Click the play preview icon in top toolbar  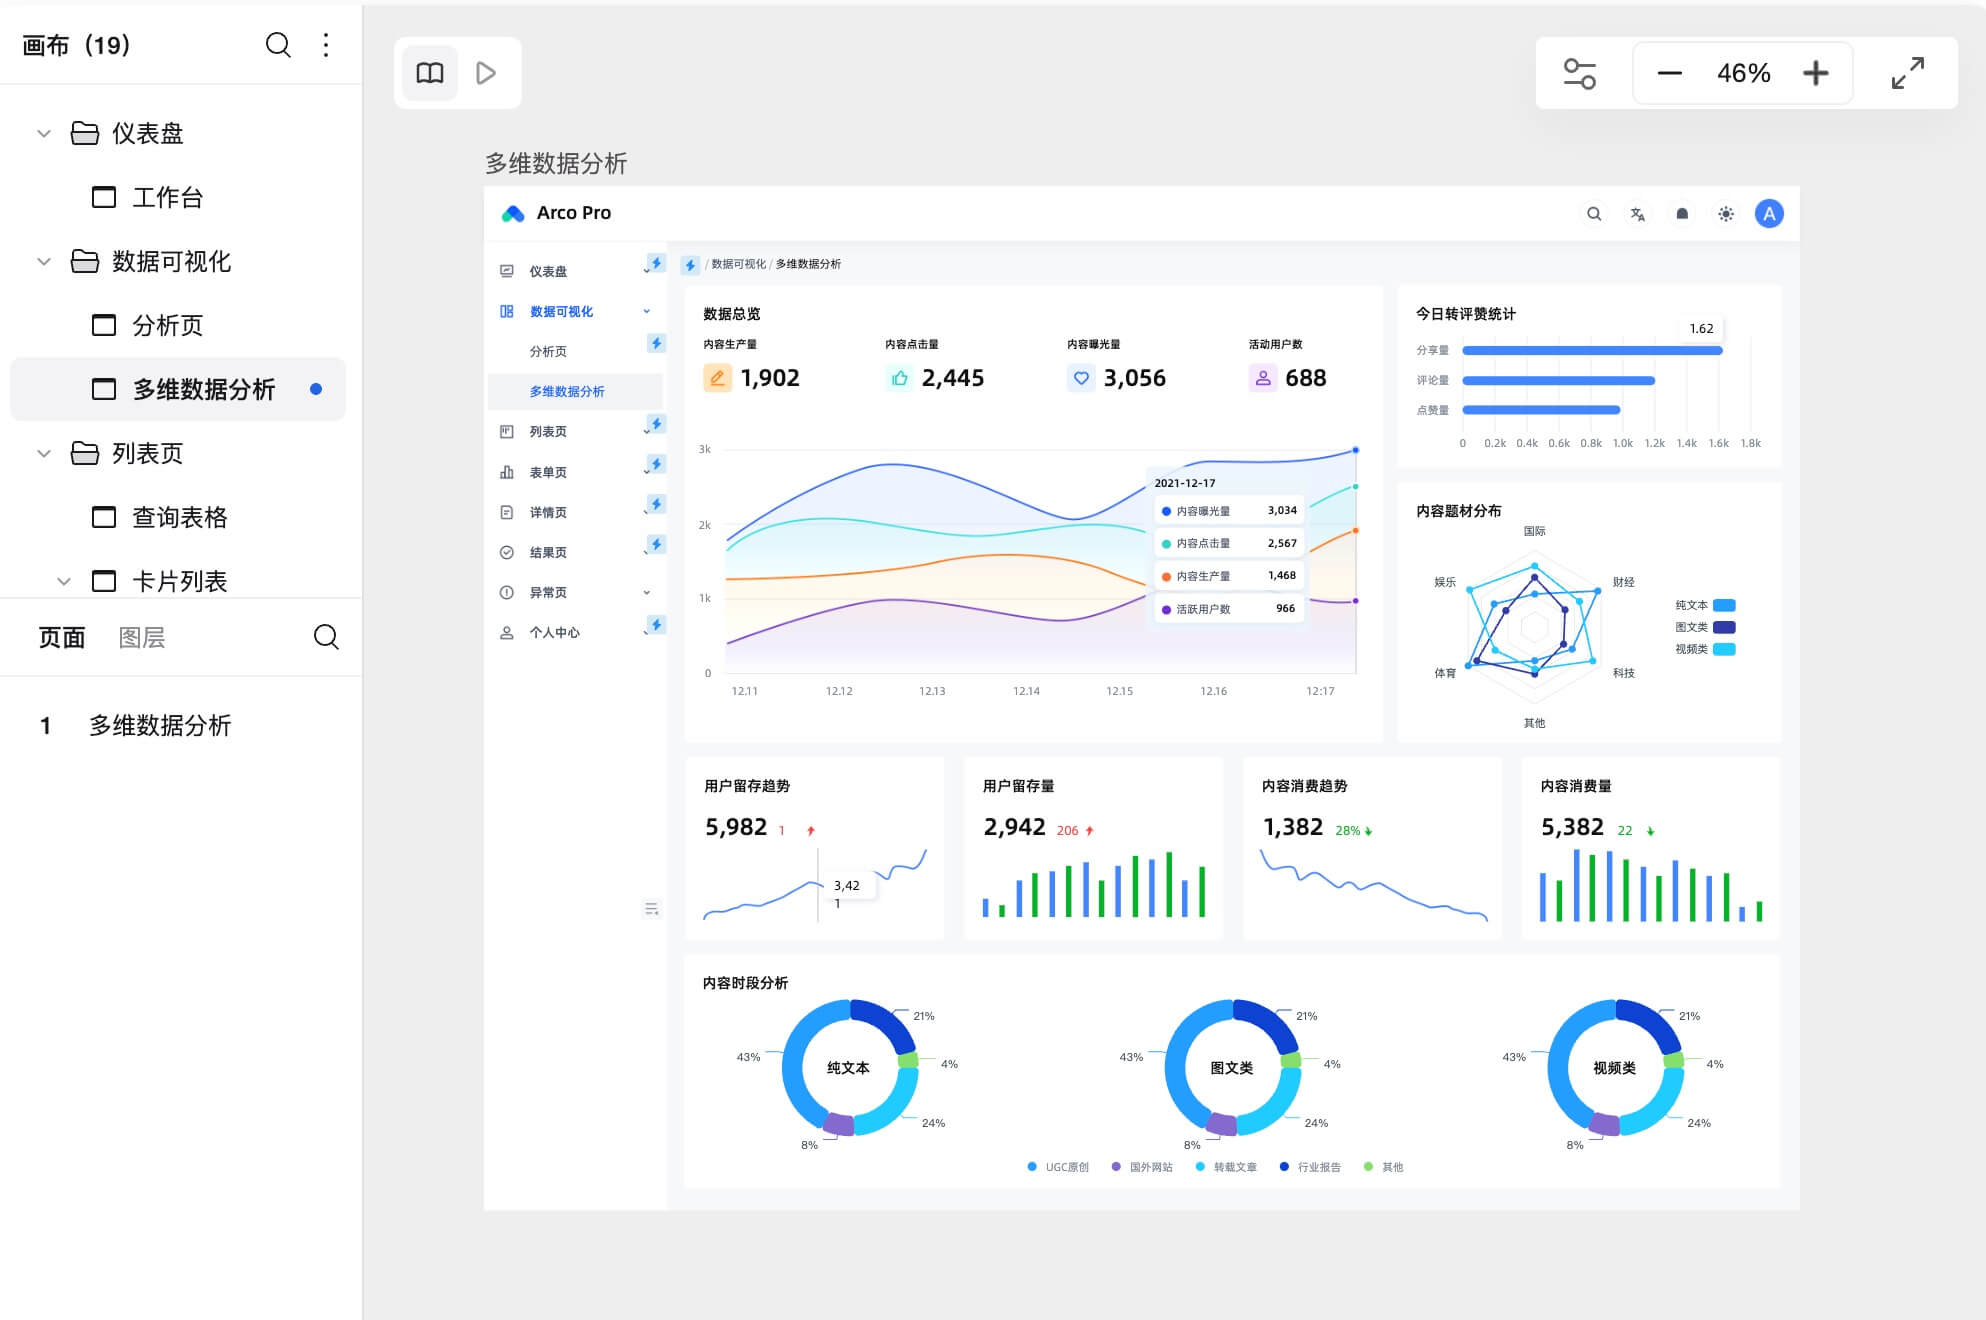[487, 72]
